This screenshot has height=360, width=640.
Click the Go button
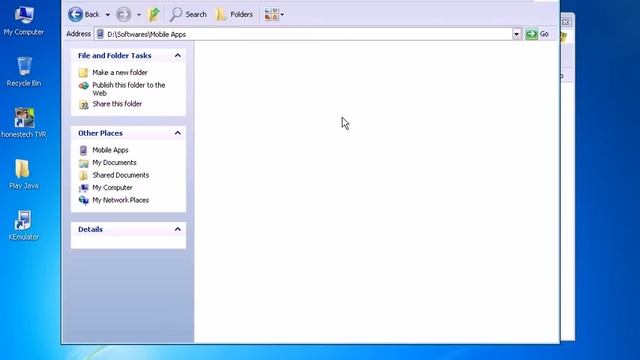pyautogui.click(x=537, y=34)
